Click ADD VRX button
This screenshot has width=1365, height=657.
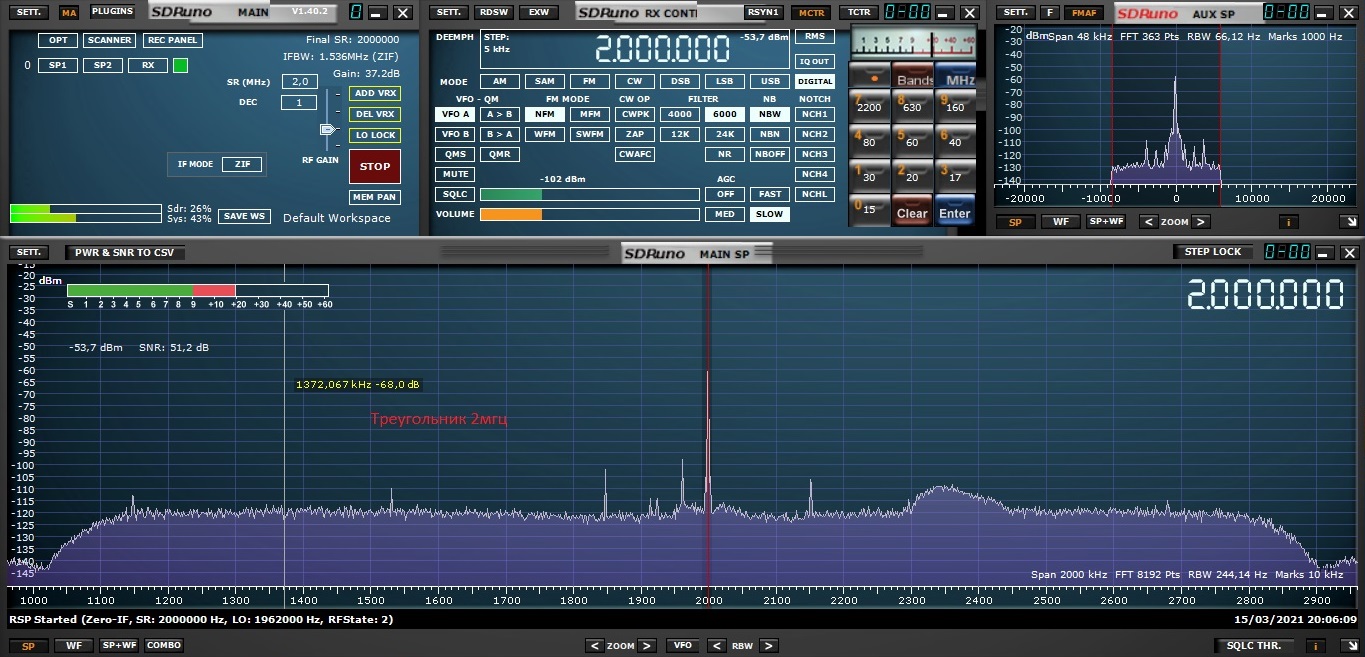(375, 93)
